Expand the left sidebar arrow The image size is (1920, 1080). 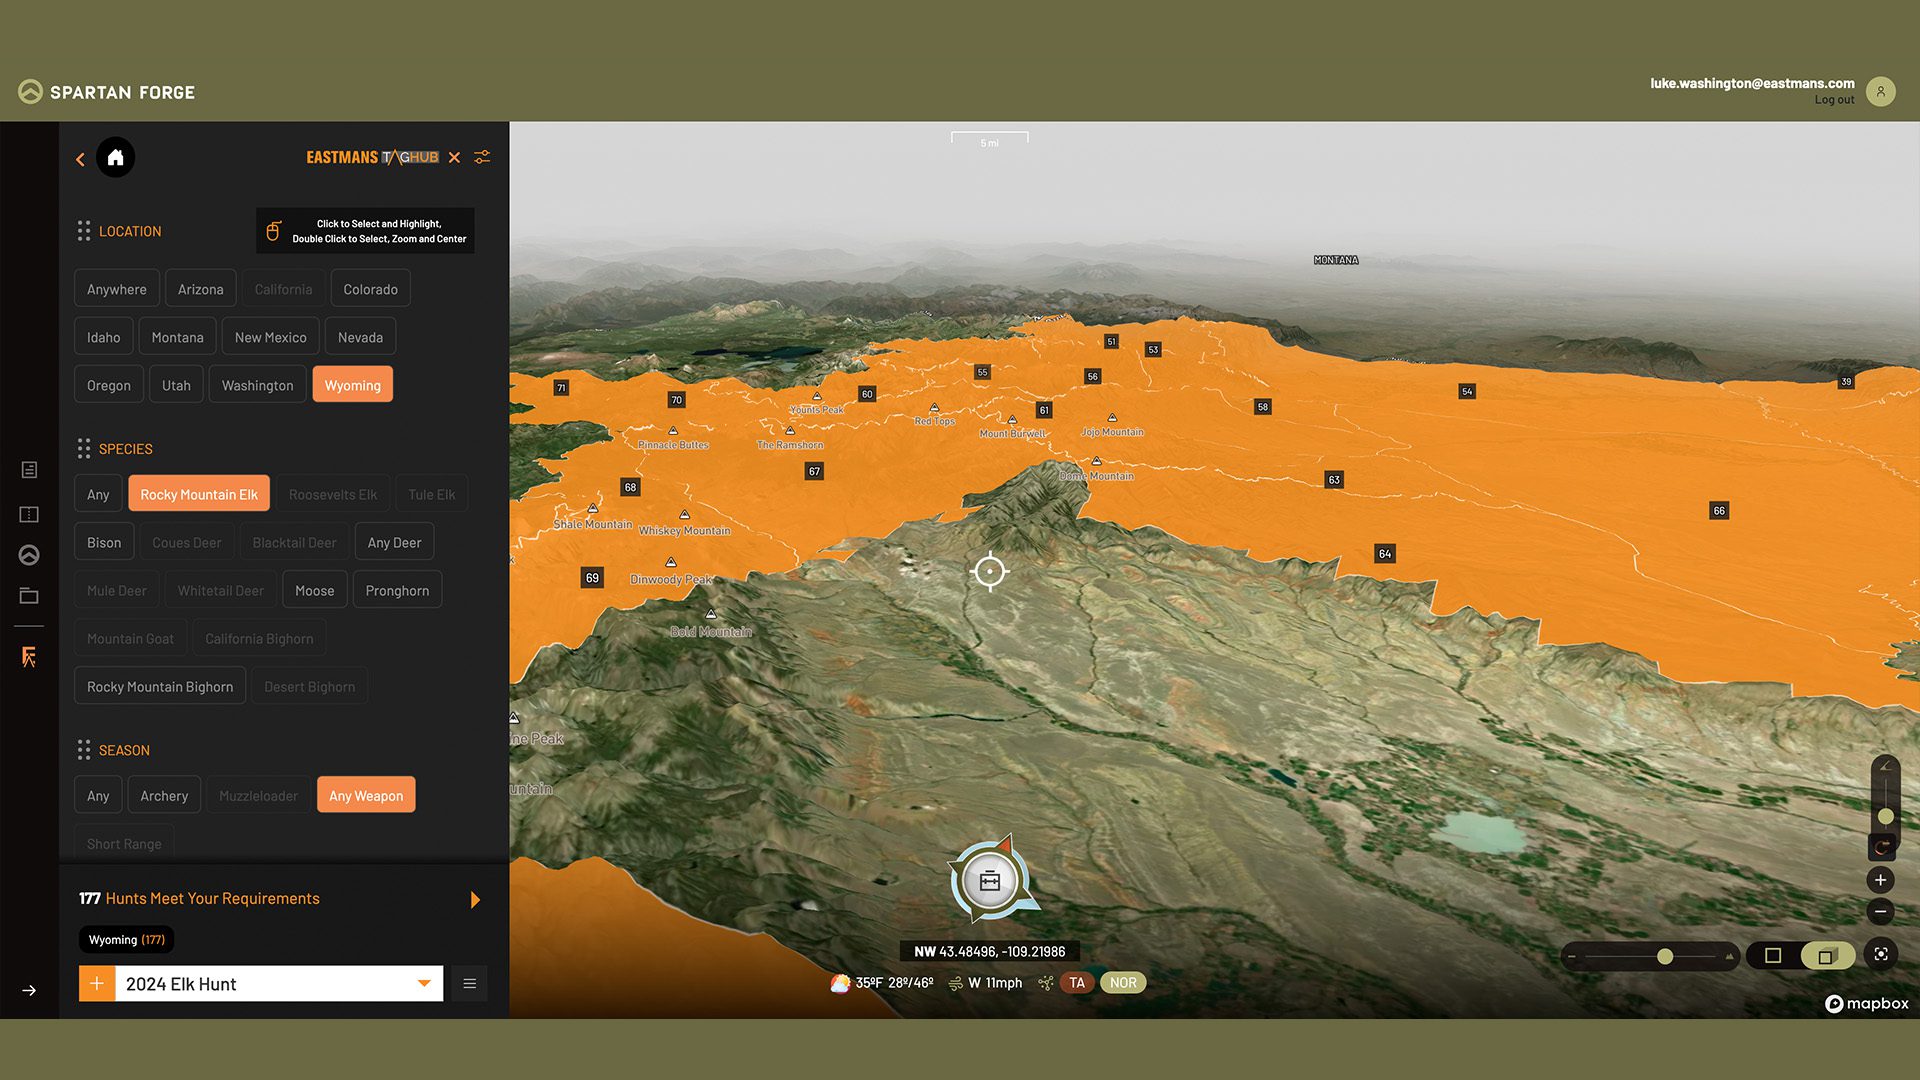[29, 991]
